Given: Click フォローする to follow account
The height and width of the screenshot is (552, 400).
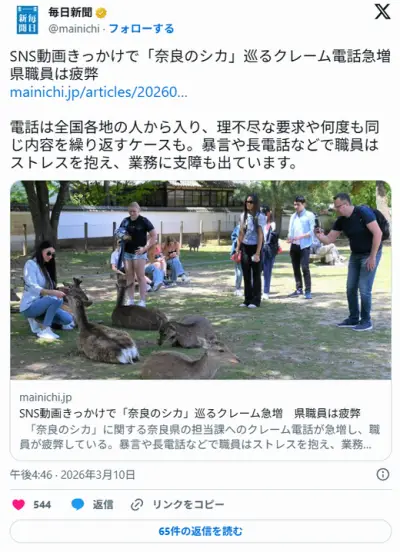Looking at the screenshot, I should (x=142, y=29).
